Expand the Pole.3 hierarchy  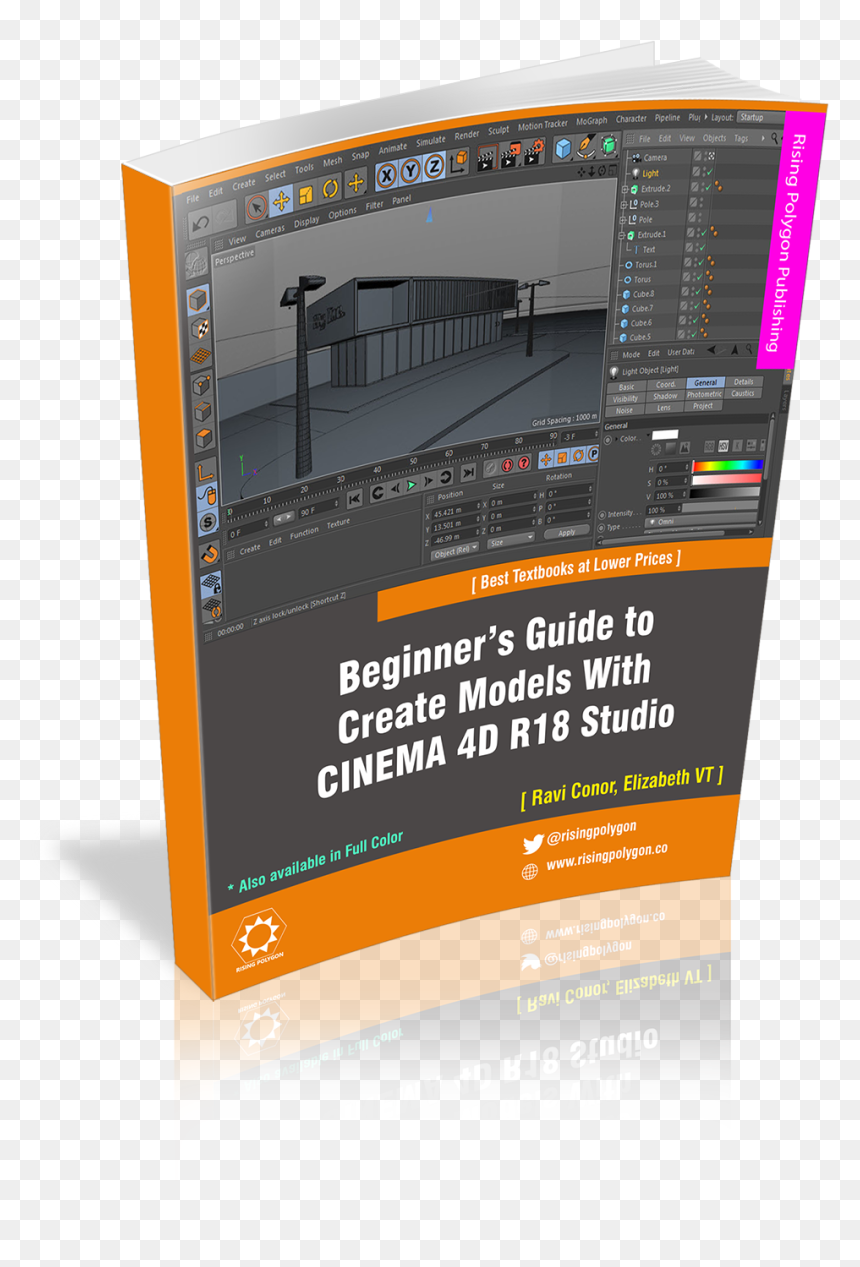tap(625, 204)
